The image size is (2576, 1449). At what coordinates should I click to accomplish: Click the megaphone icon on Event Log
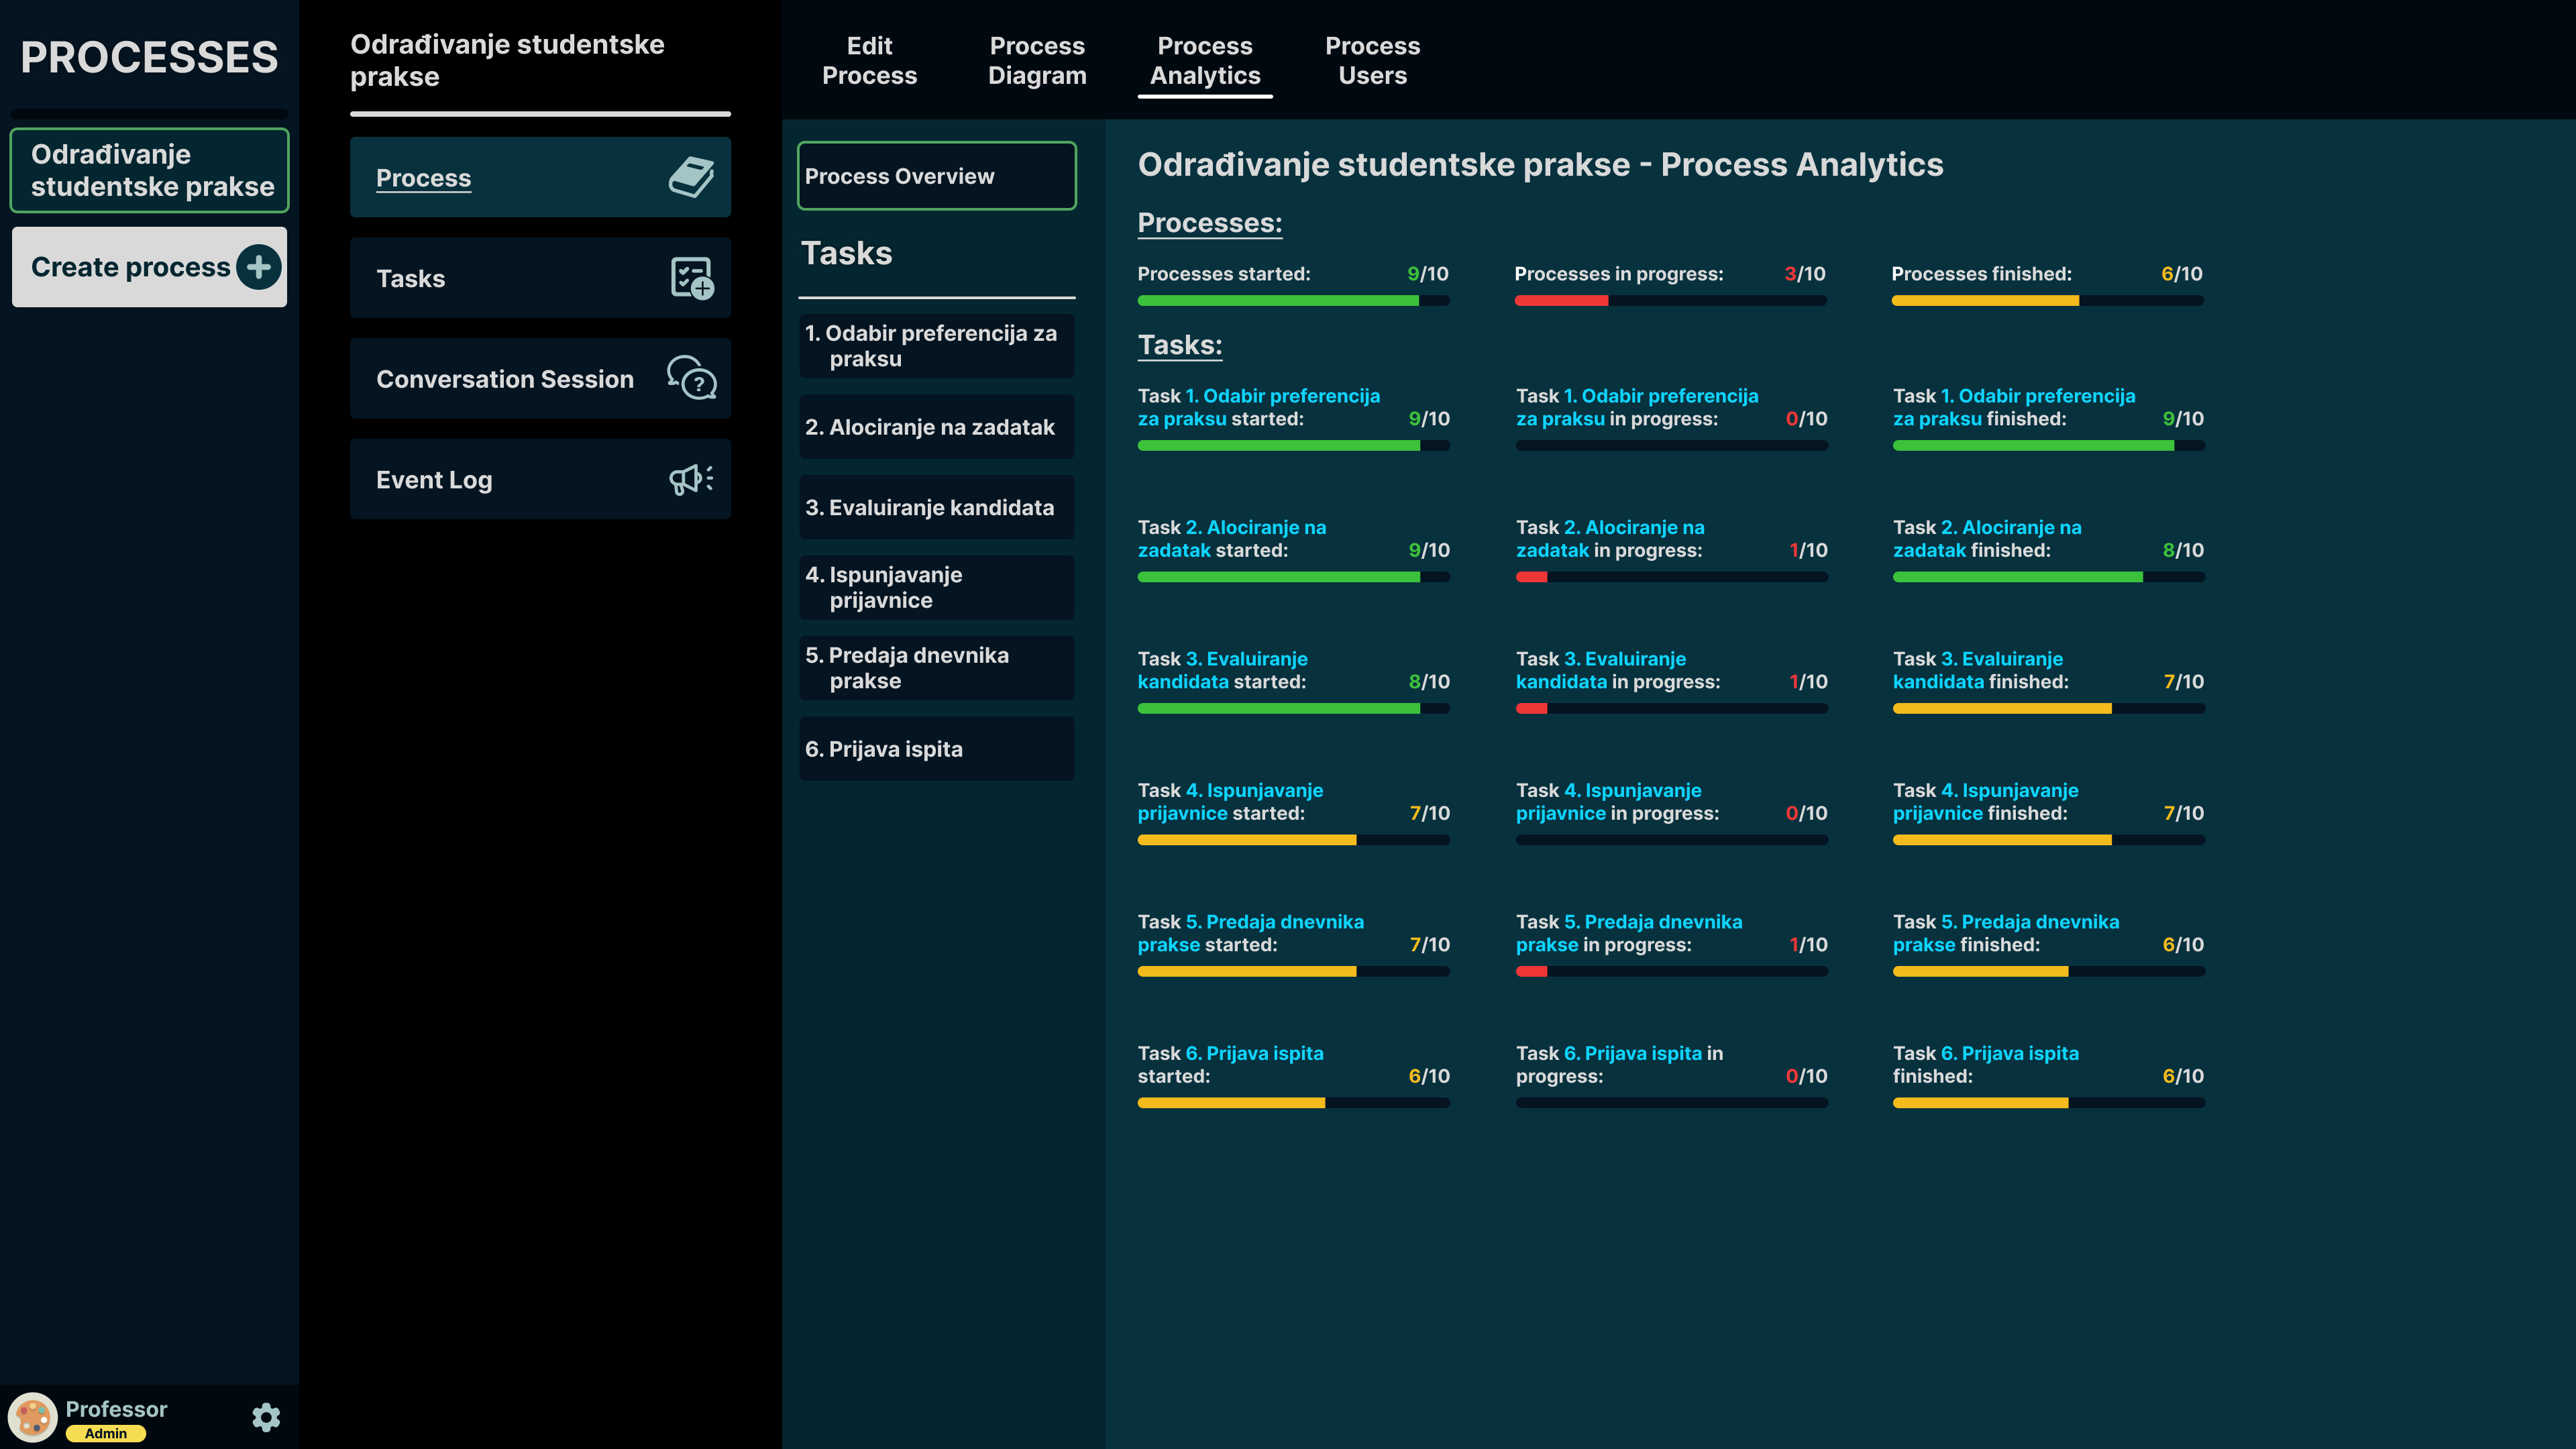tap(691, 479)
